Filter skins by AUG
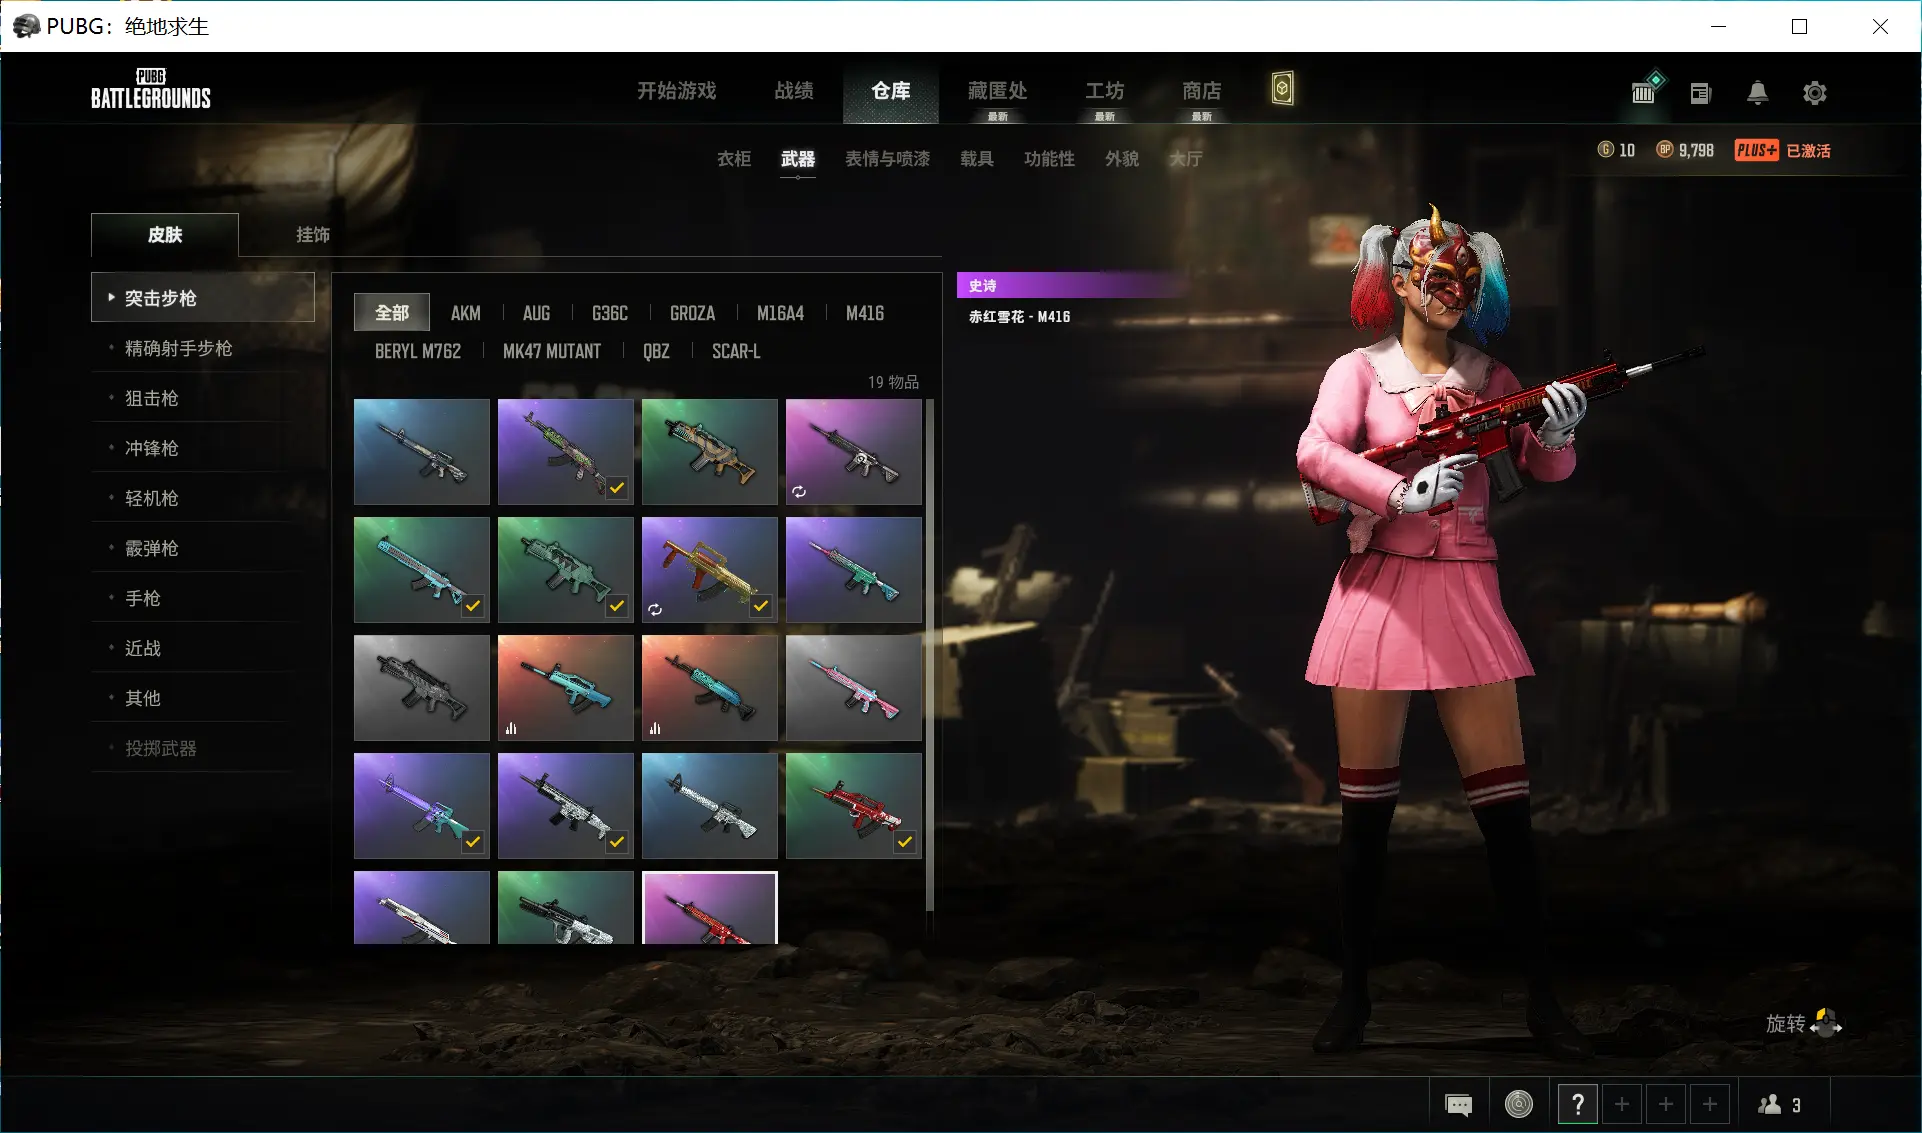The width and height of the screenshot is (1922, 1133). [x=537, y=313]
